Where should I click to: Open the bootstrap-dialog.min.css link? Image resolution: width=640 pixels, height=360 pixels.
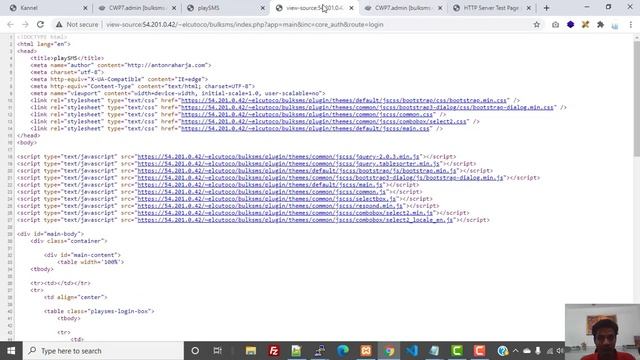(367, 107)
